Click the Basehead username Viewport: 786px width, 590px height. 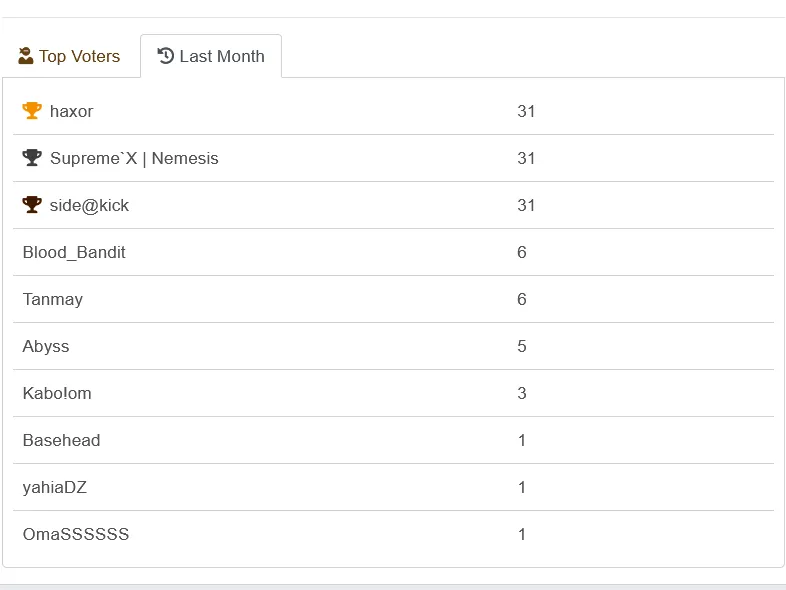point(61,440)
